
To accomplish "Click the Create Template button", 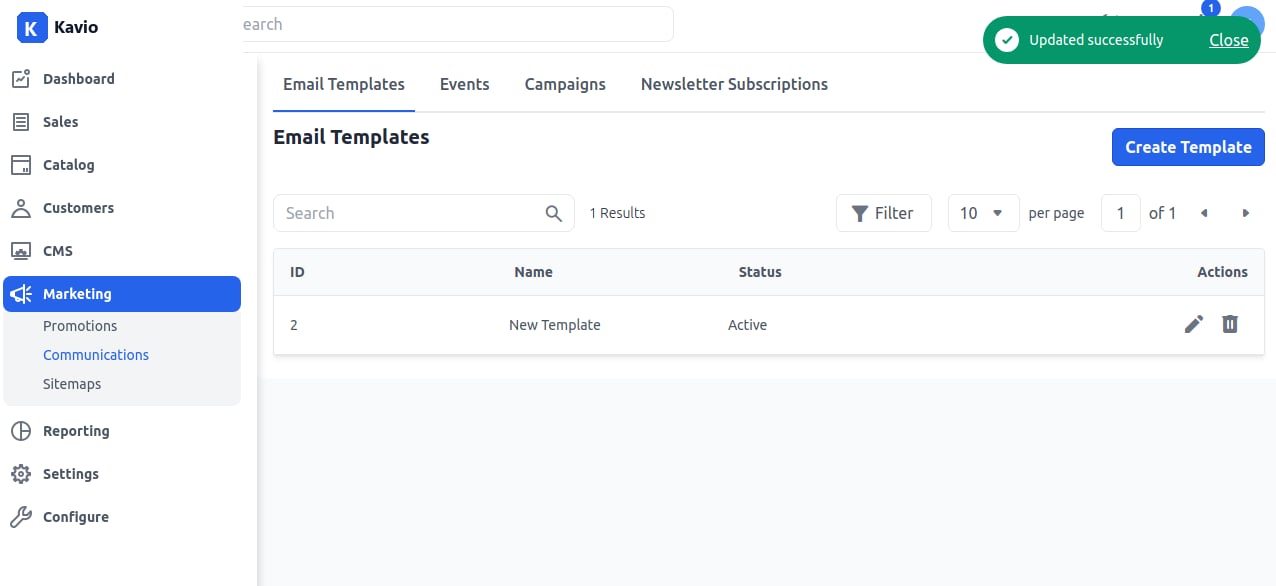I will (x=1188, y=147).
